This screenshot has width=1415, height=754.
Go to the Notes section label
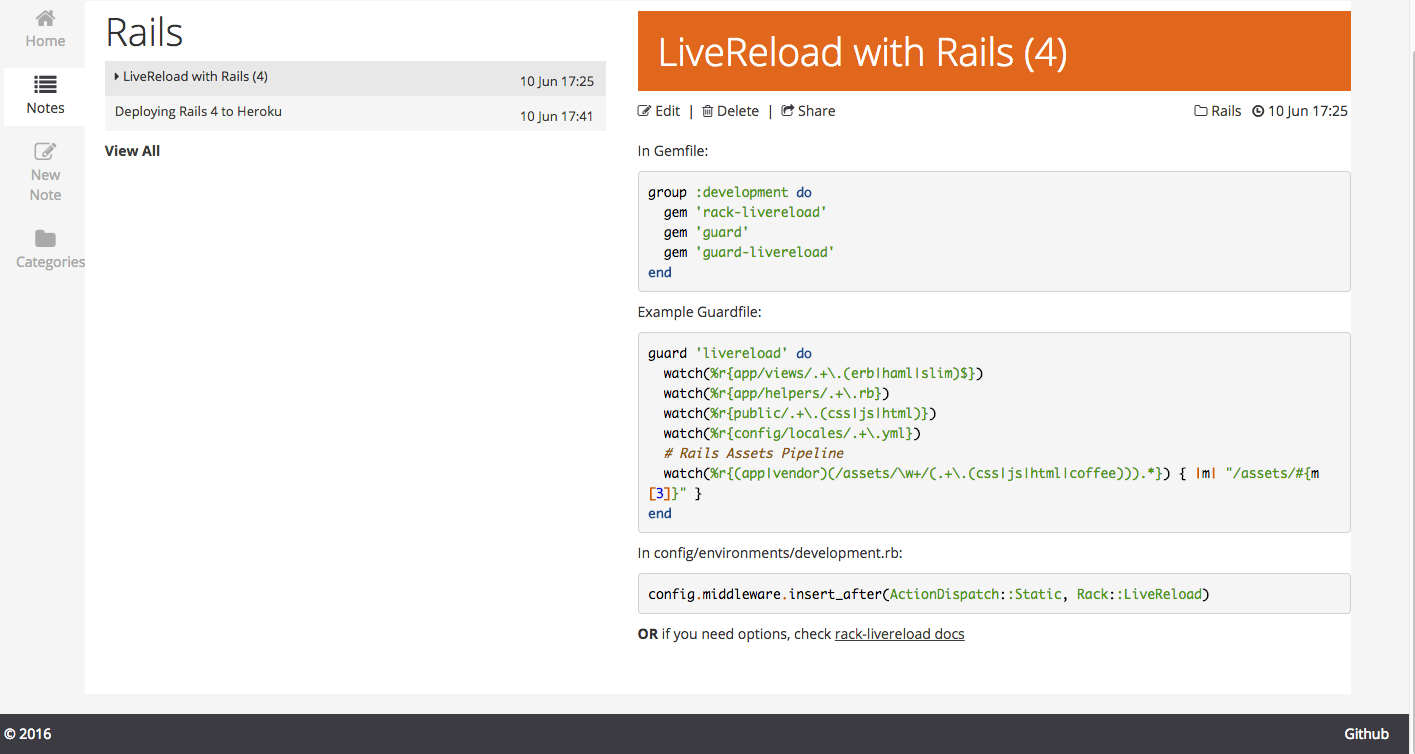pos(45,108)
